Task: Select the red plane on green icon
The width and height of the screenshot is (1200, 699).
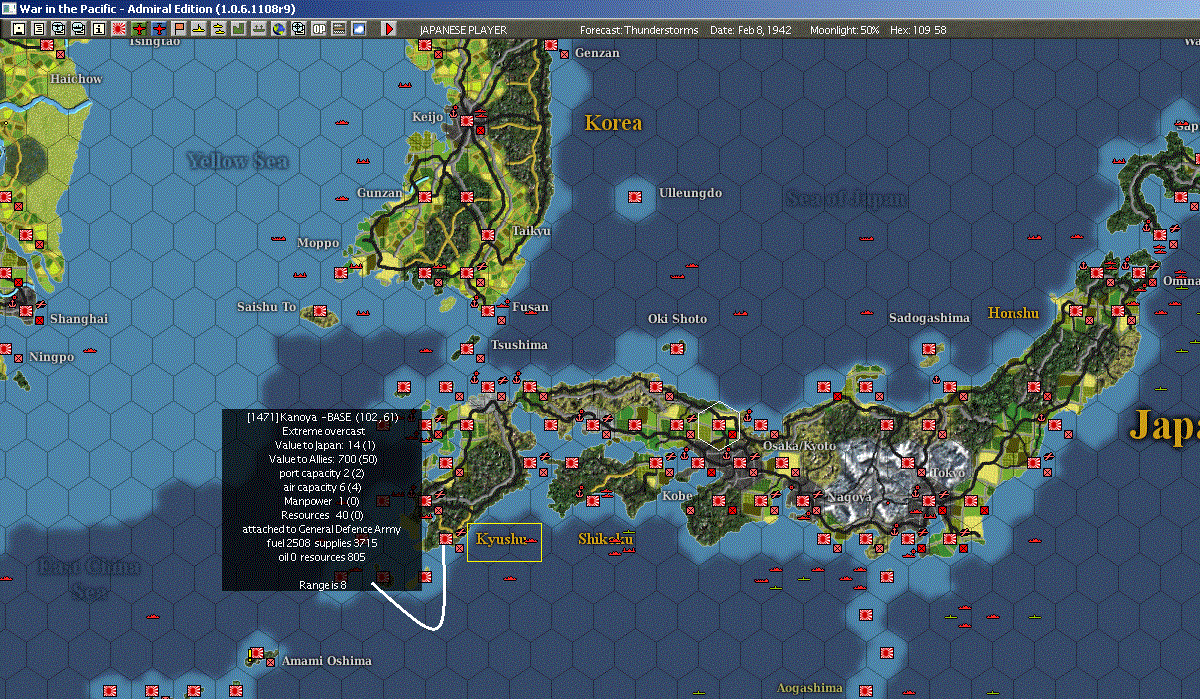Action: [138, 29]
